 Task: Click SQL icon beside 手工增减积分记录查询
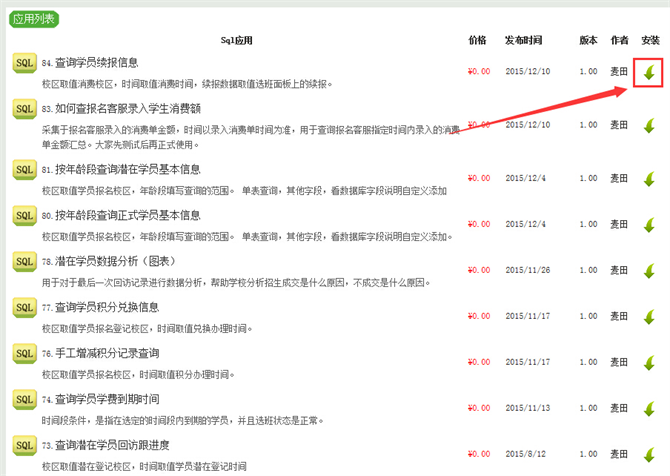[x=24, y=353]
